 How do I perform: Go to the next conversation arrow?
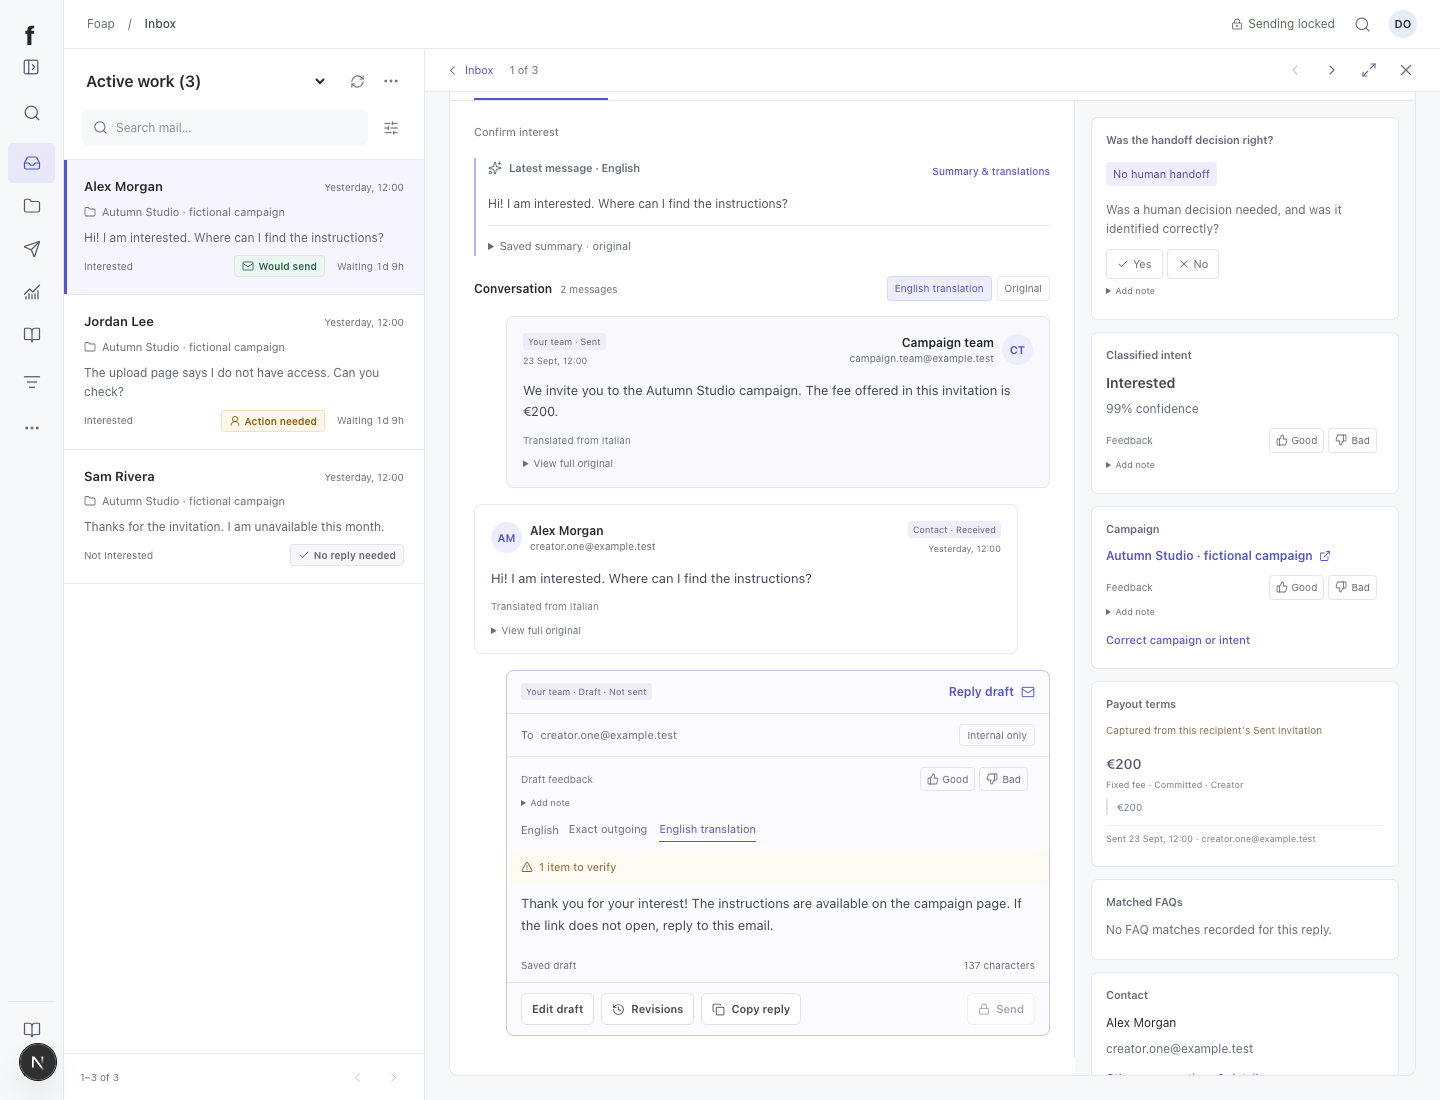[x=1332, y=70]
